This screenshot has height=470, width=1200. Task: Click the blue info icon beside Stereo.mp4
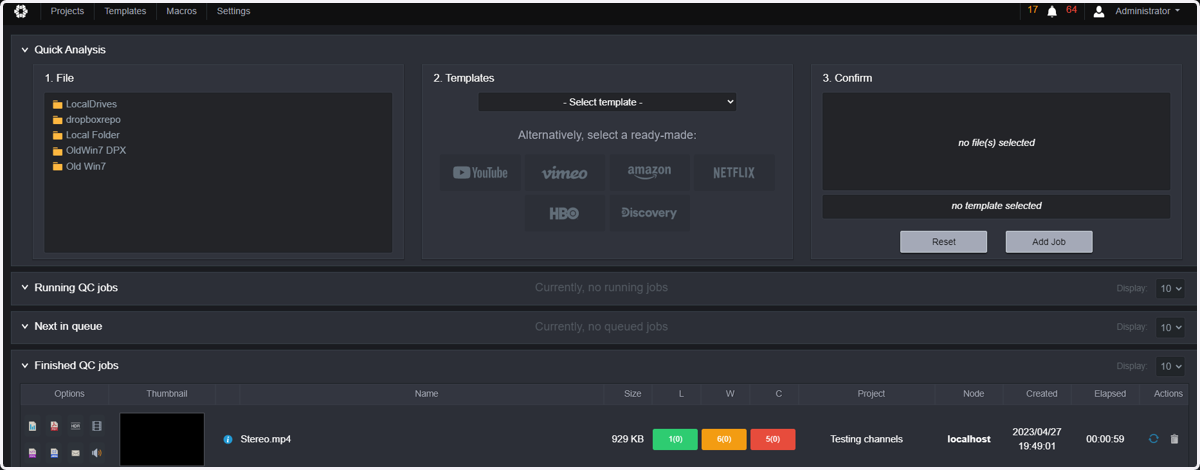point(228,439)
